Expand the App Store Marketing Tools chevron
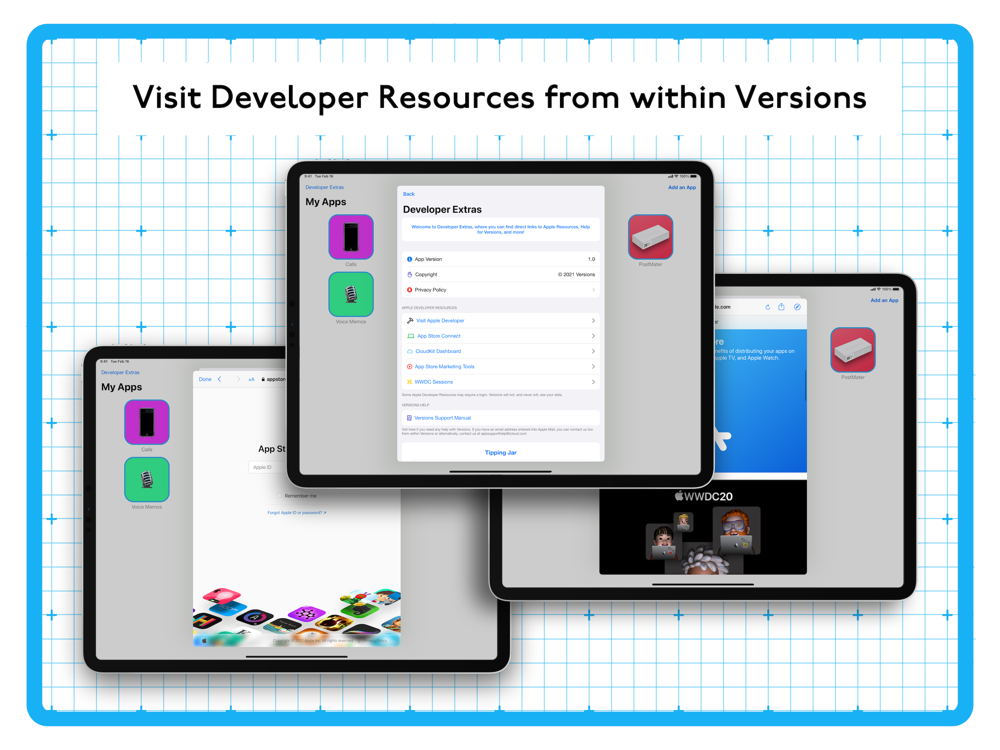Viewport: 1000px width, 750px height. point(593,367)
